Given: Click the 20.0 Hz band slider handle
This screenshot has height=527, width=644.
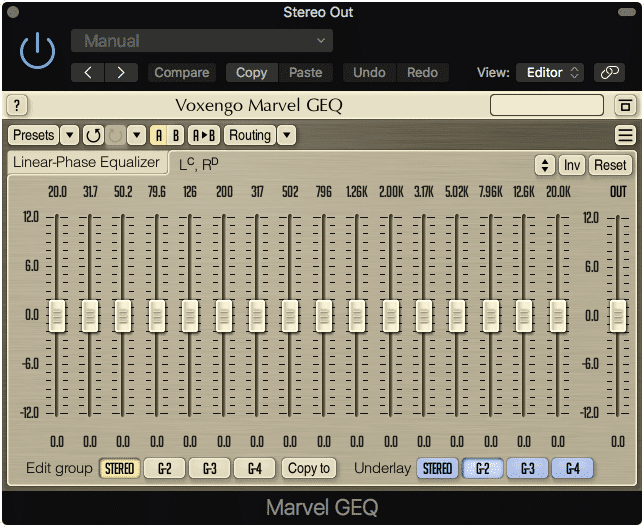Looking at the screenshot, I should pos(57,315).
